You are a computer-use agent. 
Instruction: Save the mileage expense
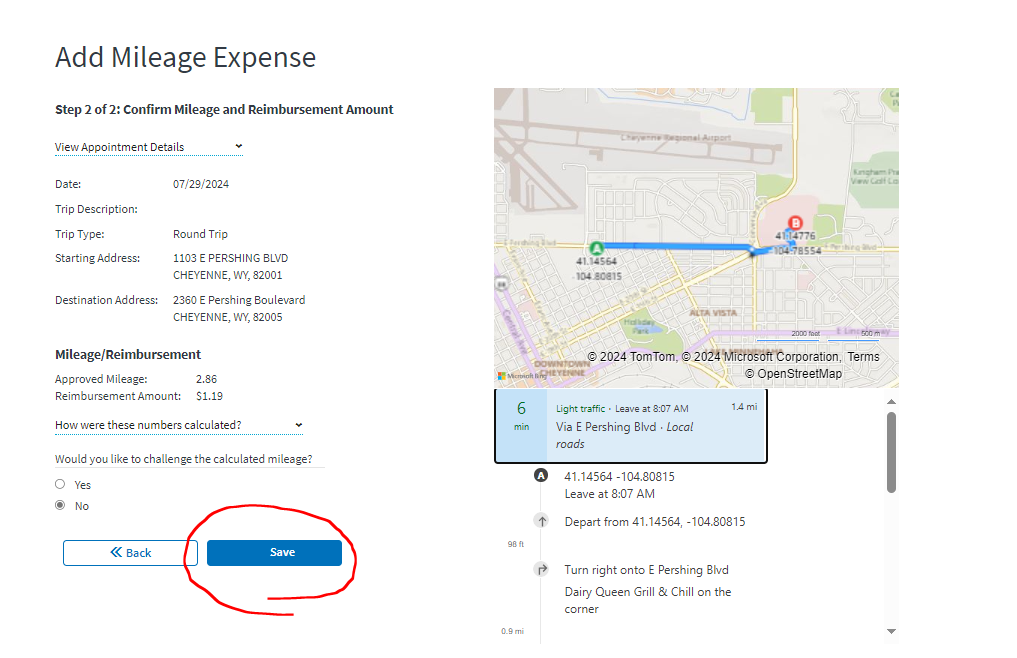[x=274, y=553]
